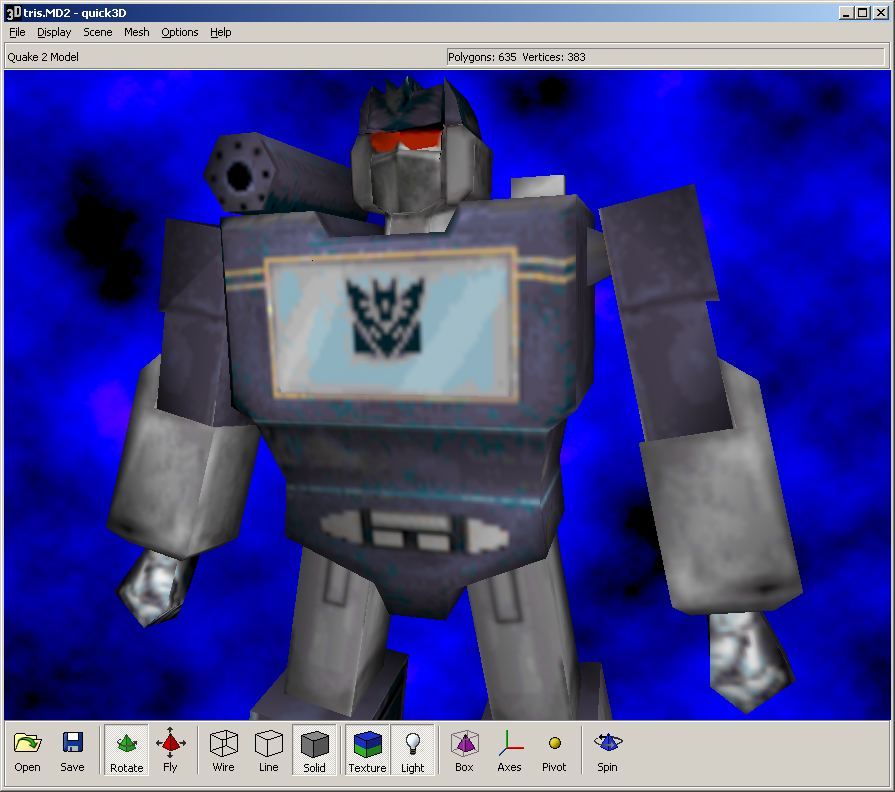895x792 pixels.
Task: Switch to Fly navigation mode
Action: coord(170,751)
